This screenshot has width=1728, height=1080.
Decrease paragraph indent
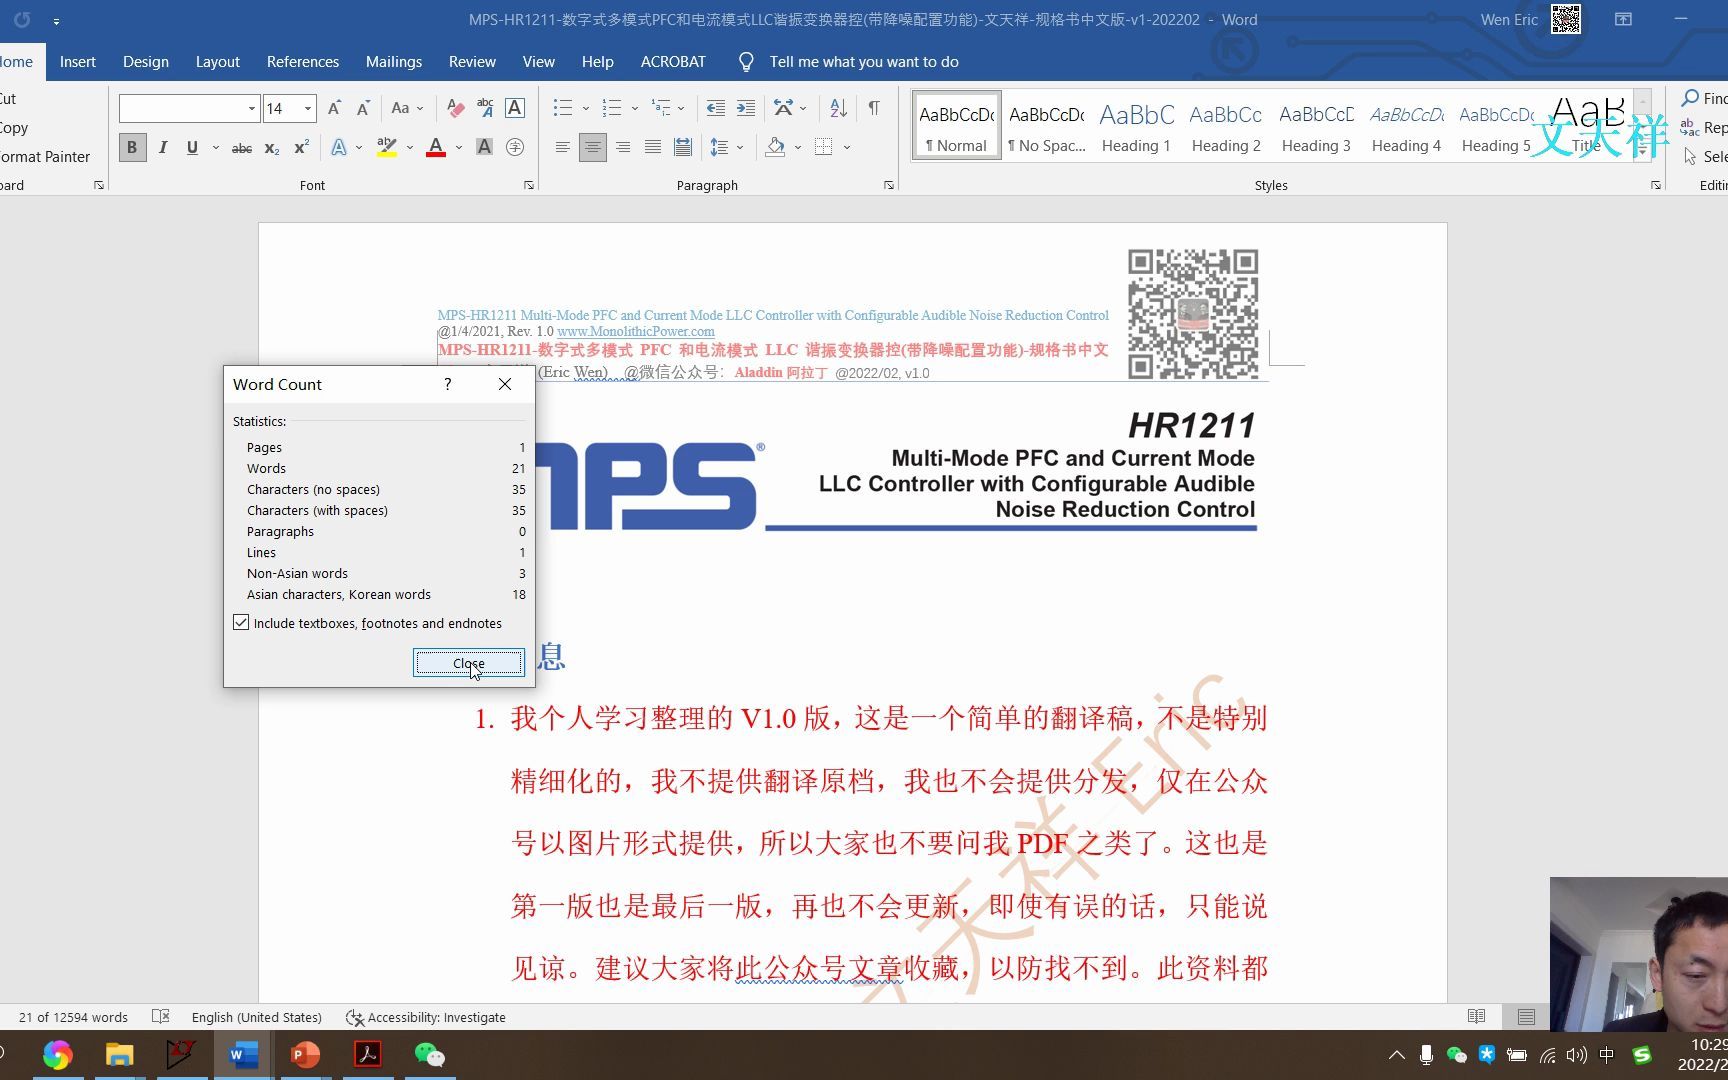716,107
